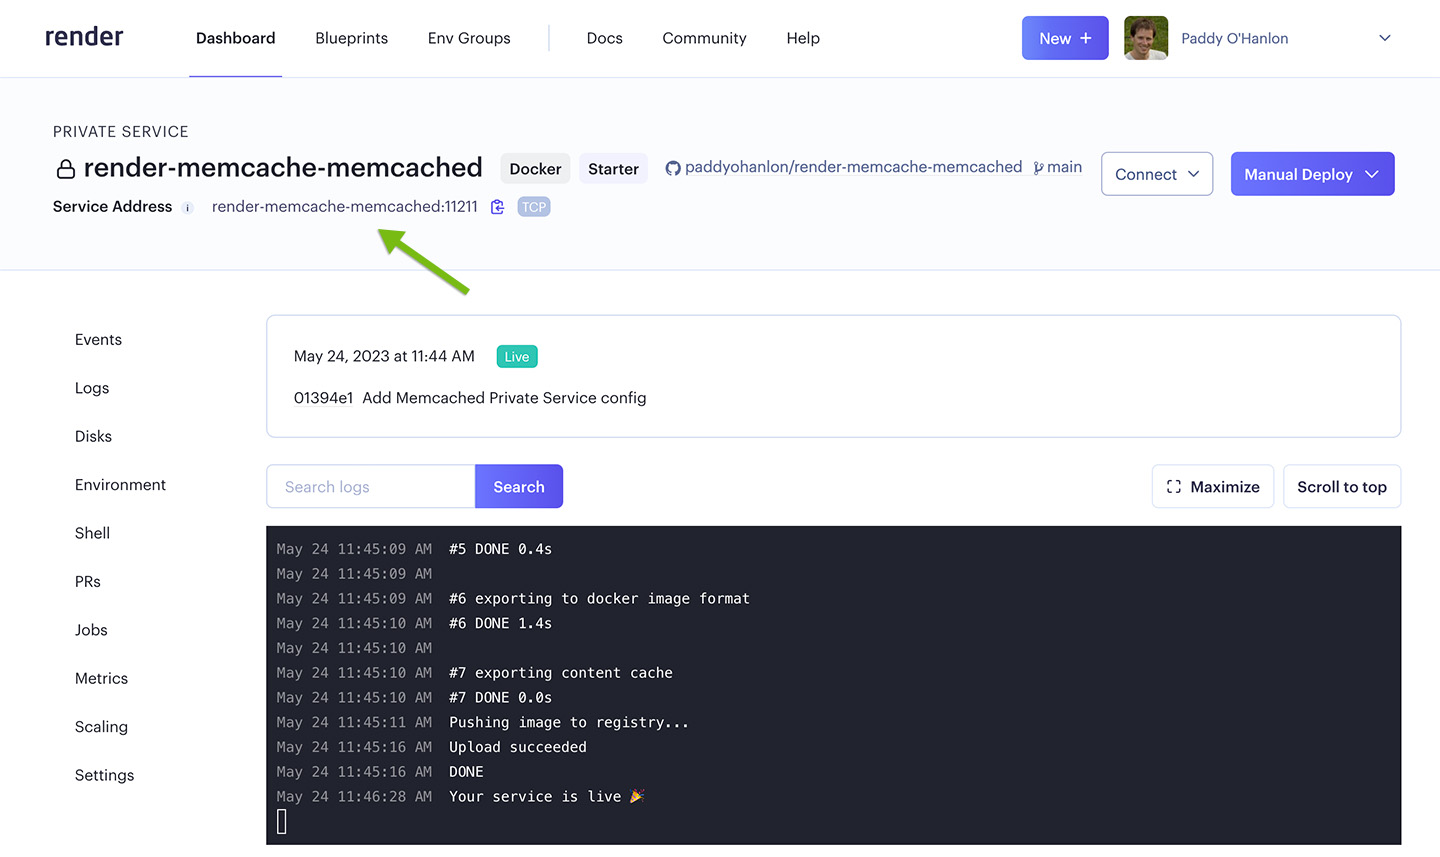
Task: Open the Manual Deploy dropdown
Action: click(1312, 174)
